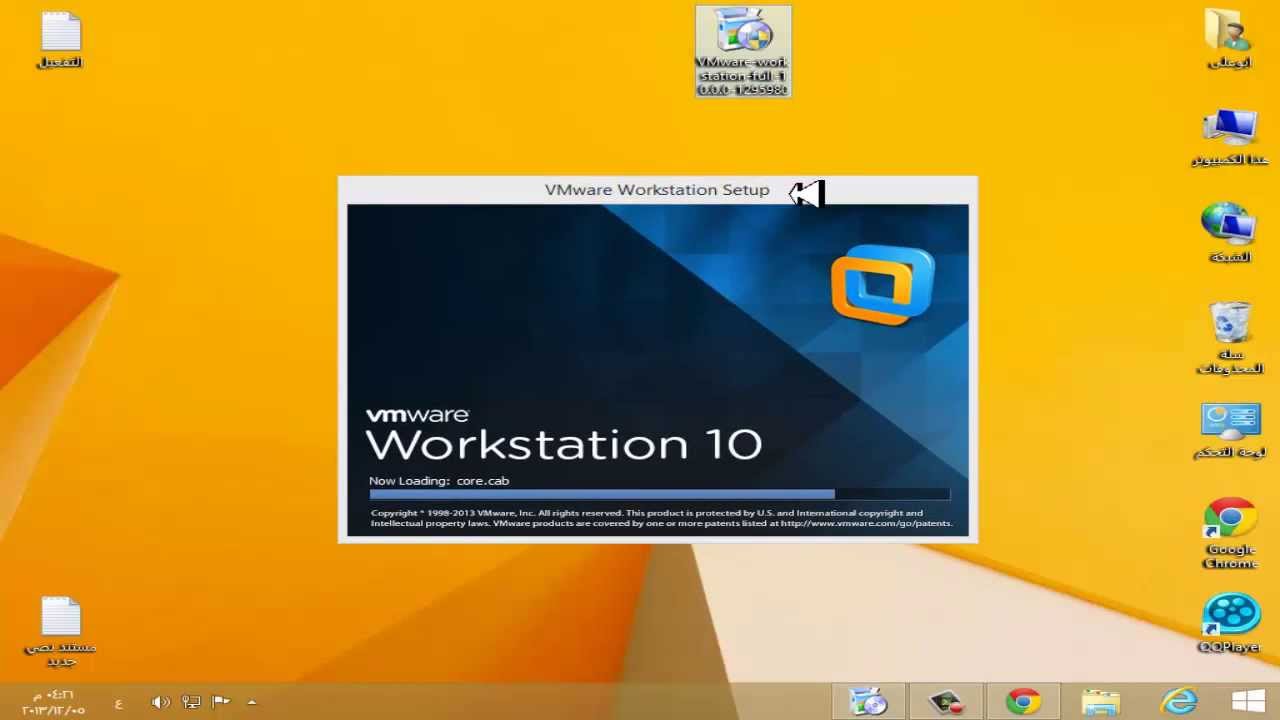The width and height of the screenshot is (1280, 720).
Task: Open File Explorer from the taskbar
Action: 1101,702
